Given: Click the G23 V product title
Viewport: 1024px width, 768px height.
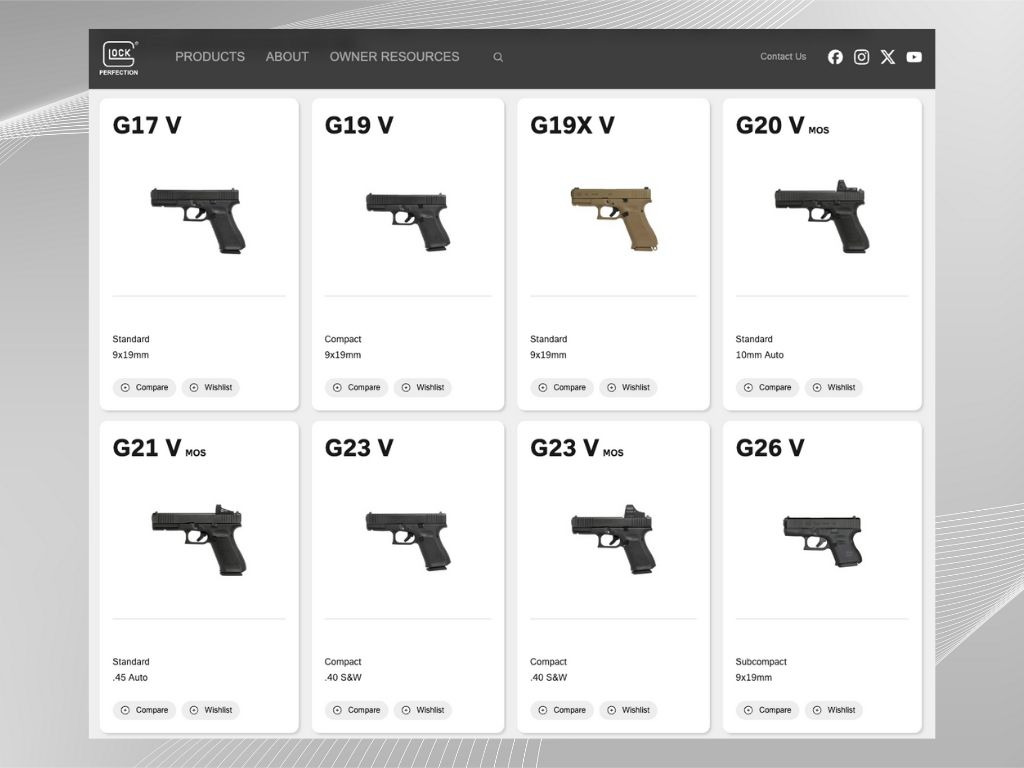Looking at the screenshot, I should (359, 448).
